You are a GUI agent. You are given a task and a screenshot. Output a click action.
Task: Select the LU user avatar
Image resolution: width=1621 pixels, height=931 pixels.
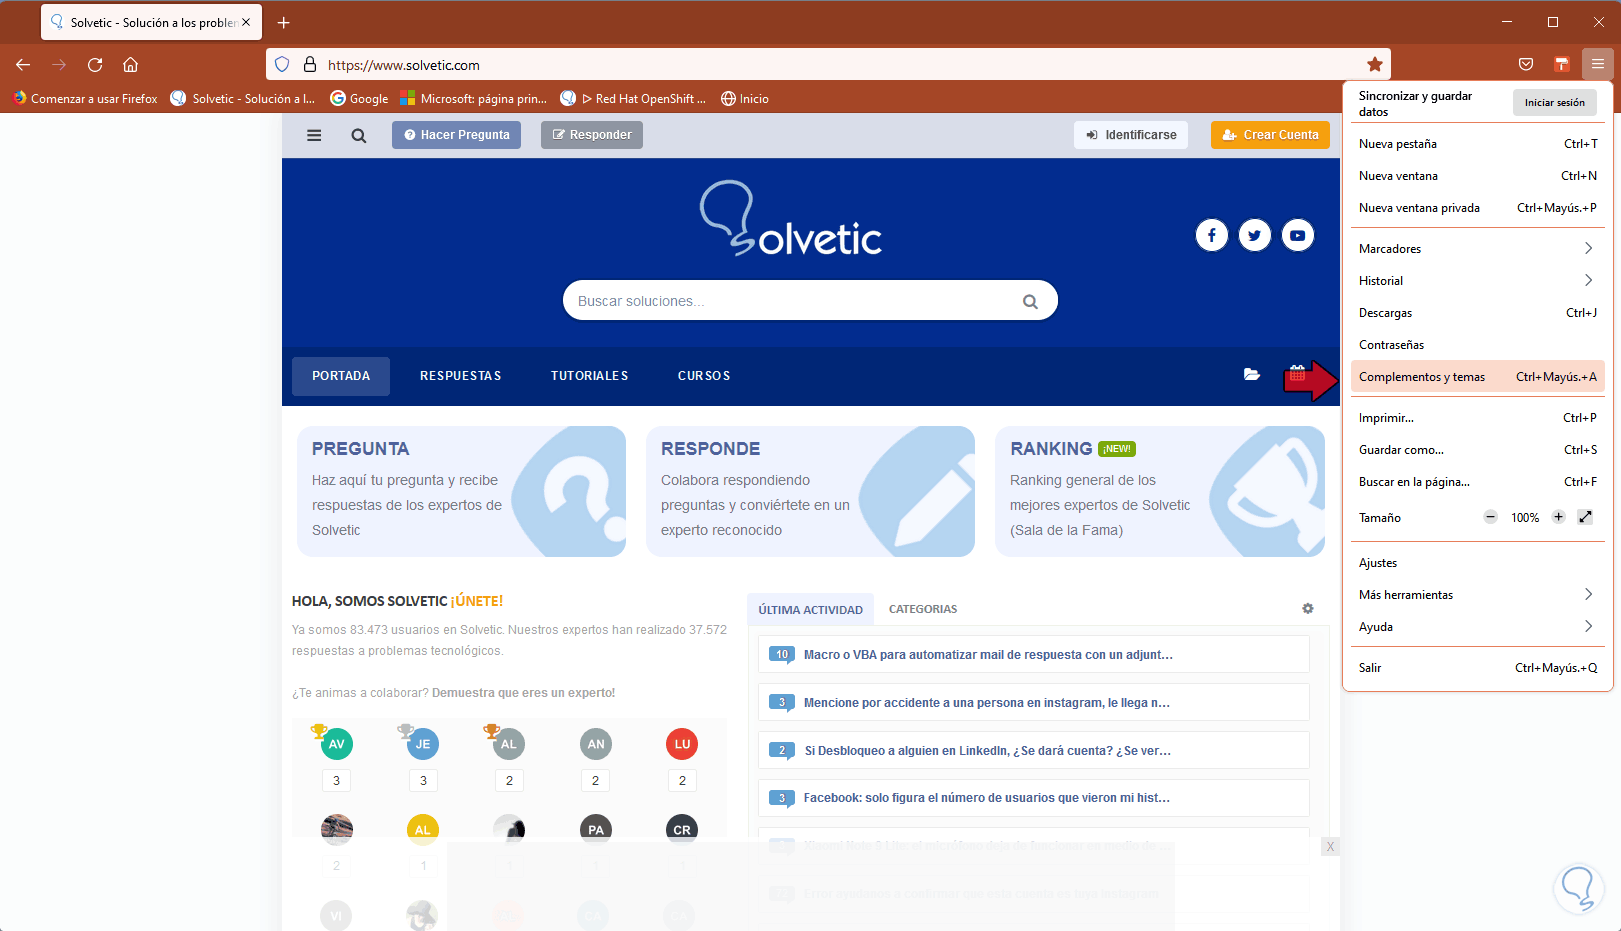pyautogui.click(x=682, y=744)
